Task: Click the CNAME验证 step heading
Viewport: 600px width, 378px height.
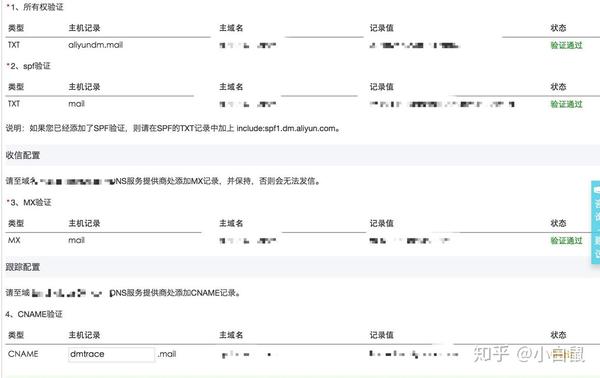Action: (x=34, y=314)
